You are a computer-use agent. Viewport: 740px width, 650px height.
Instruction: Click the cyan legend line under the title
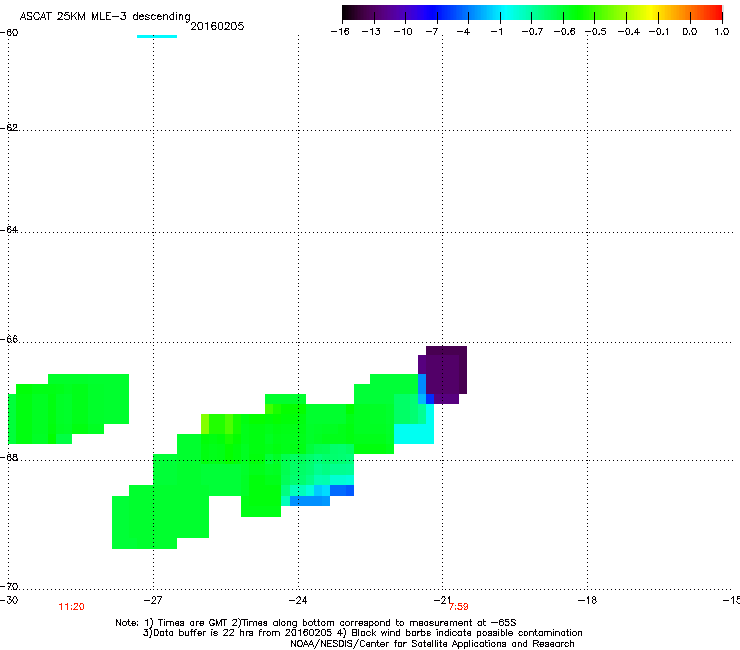[x=157, y=36]
